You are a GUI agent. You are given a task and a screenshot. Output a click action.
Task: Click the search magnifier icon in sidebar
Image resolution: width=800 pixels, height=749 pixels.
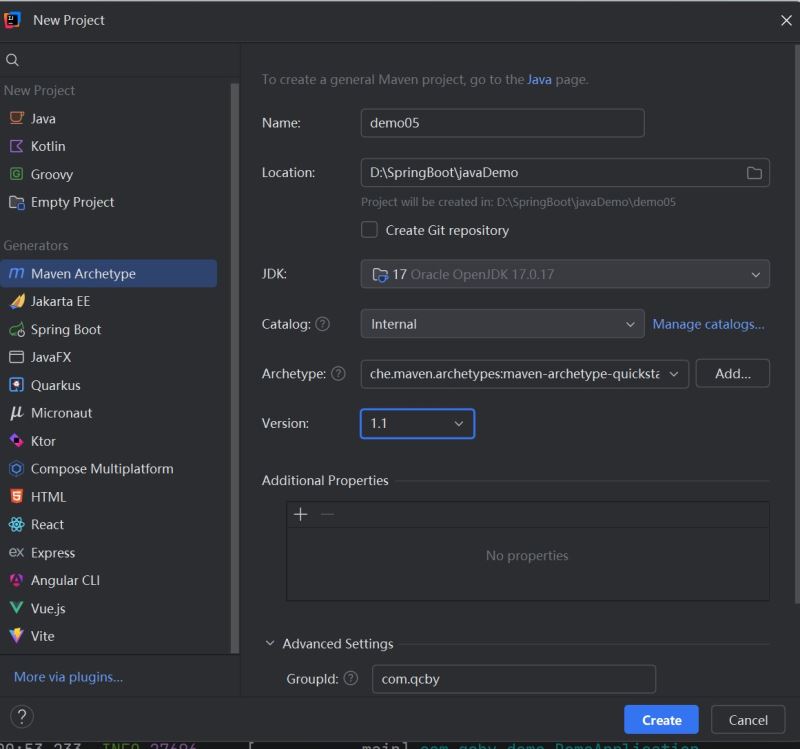click(12, 60)
